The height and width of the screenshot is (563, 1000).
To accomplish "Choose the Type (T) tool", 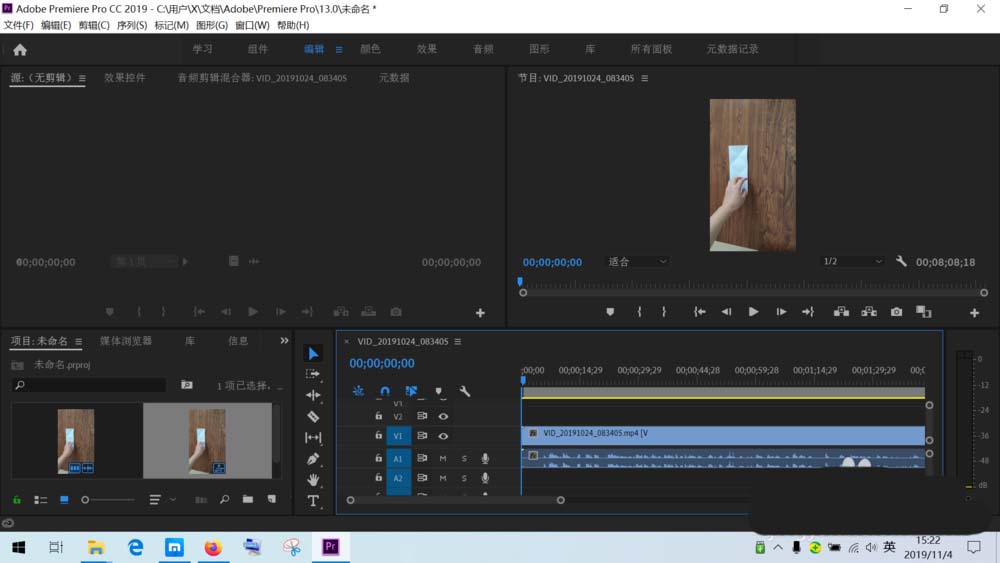I will point(313,501).
